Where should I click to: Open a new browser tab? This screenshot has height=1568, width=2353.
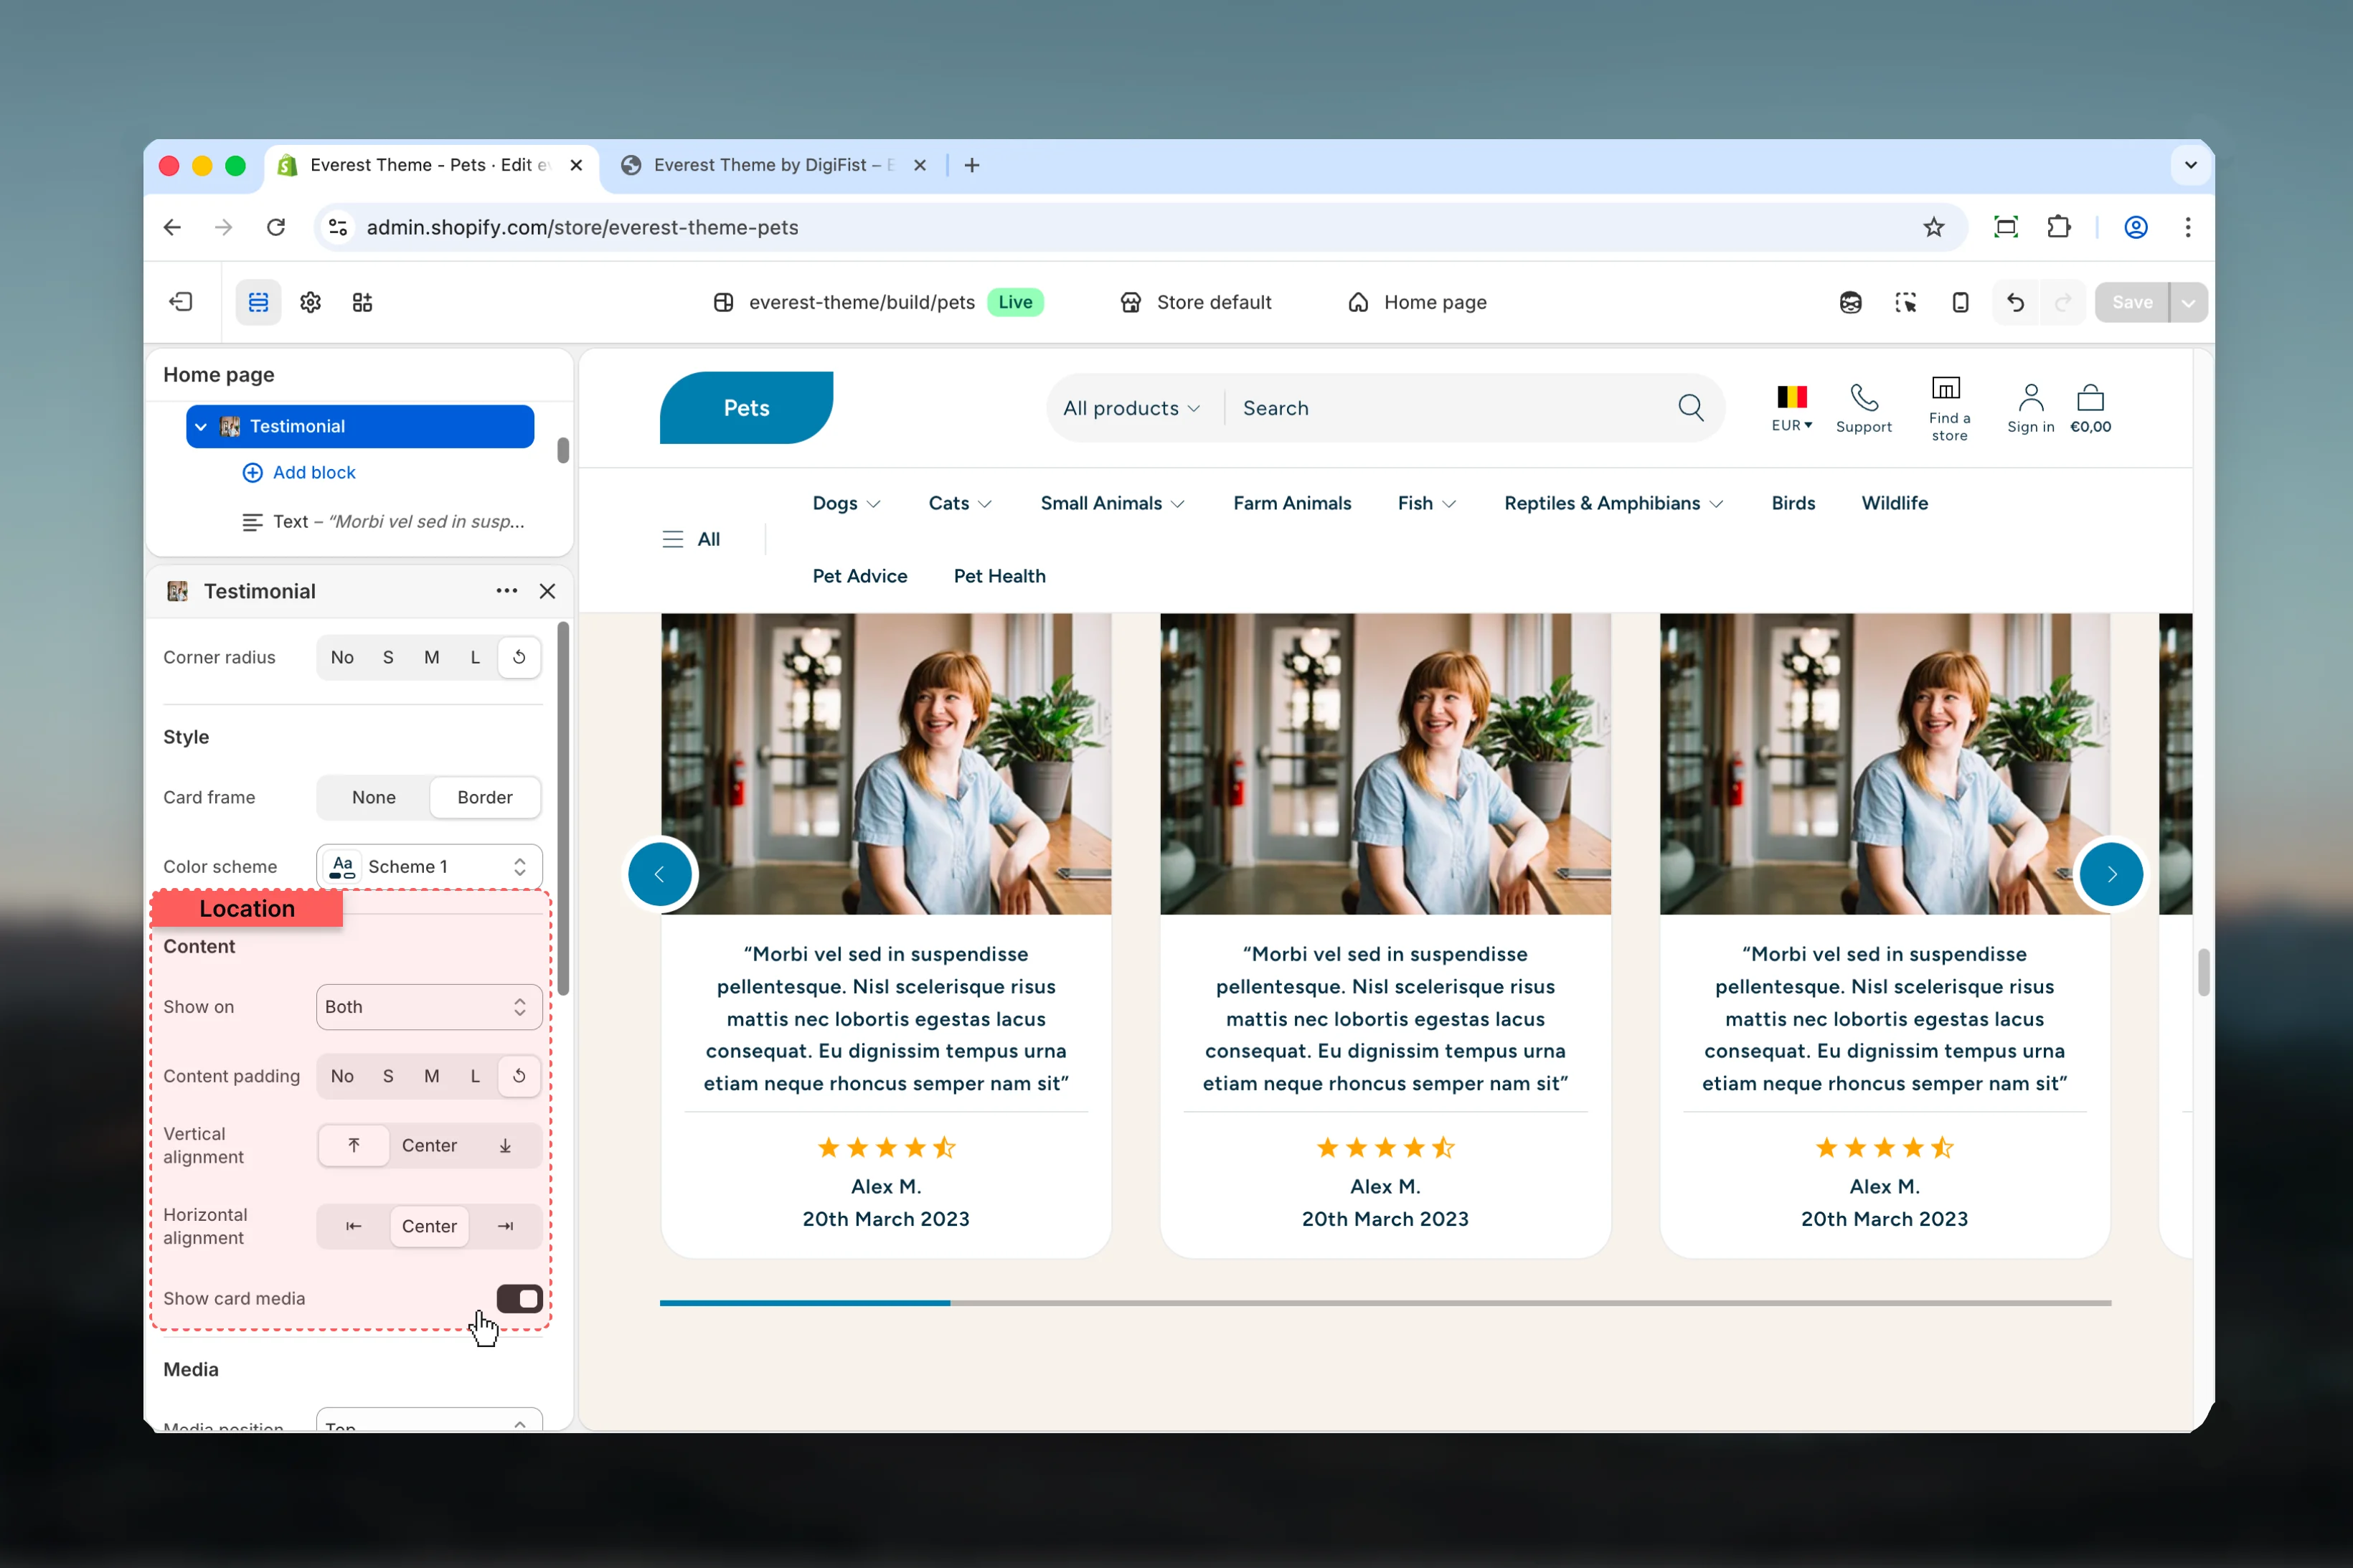coord(971,165)
